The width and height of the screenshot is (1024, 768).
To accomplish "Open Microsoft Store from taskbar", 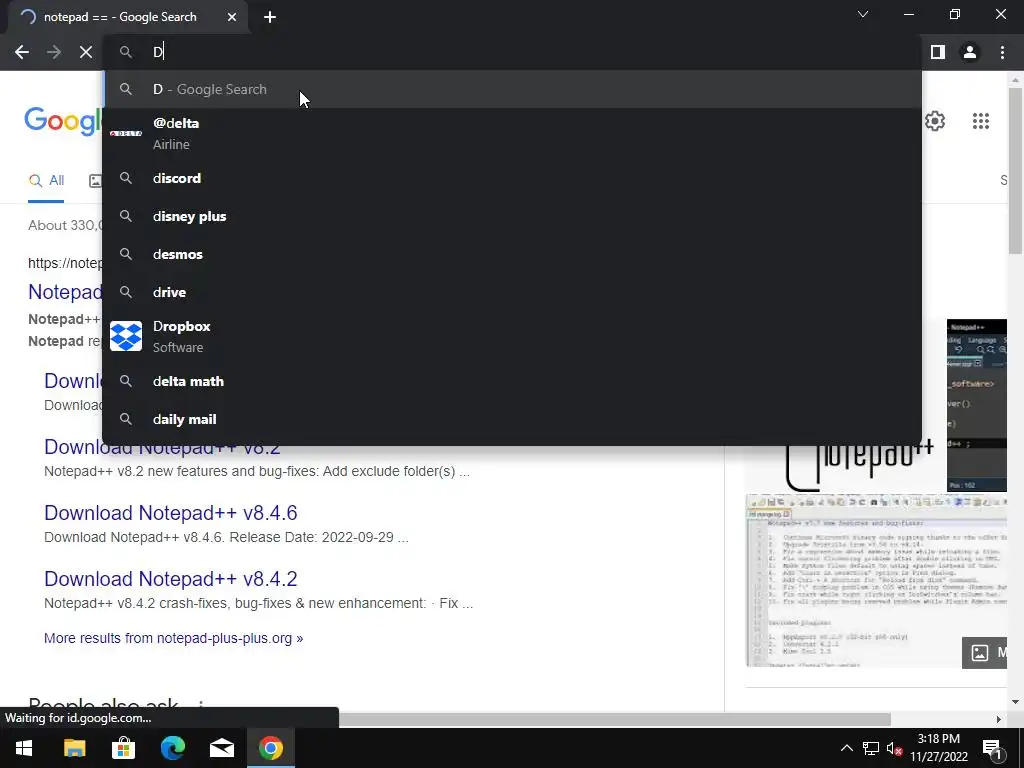I will click(x=123, y=748).
